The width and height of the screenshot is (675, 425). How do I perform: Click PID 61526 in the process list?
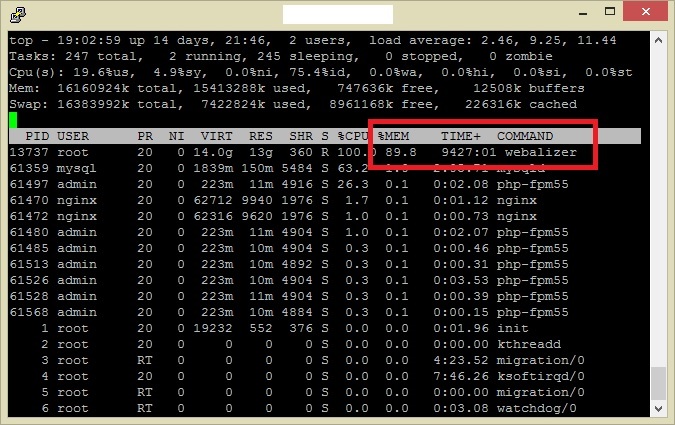[29, 280]
